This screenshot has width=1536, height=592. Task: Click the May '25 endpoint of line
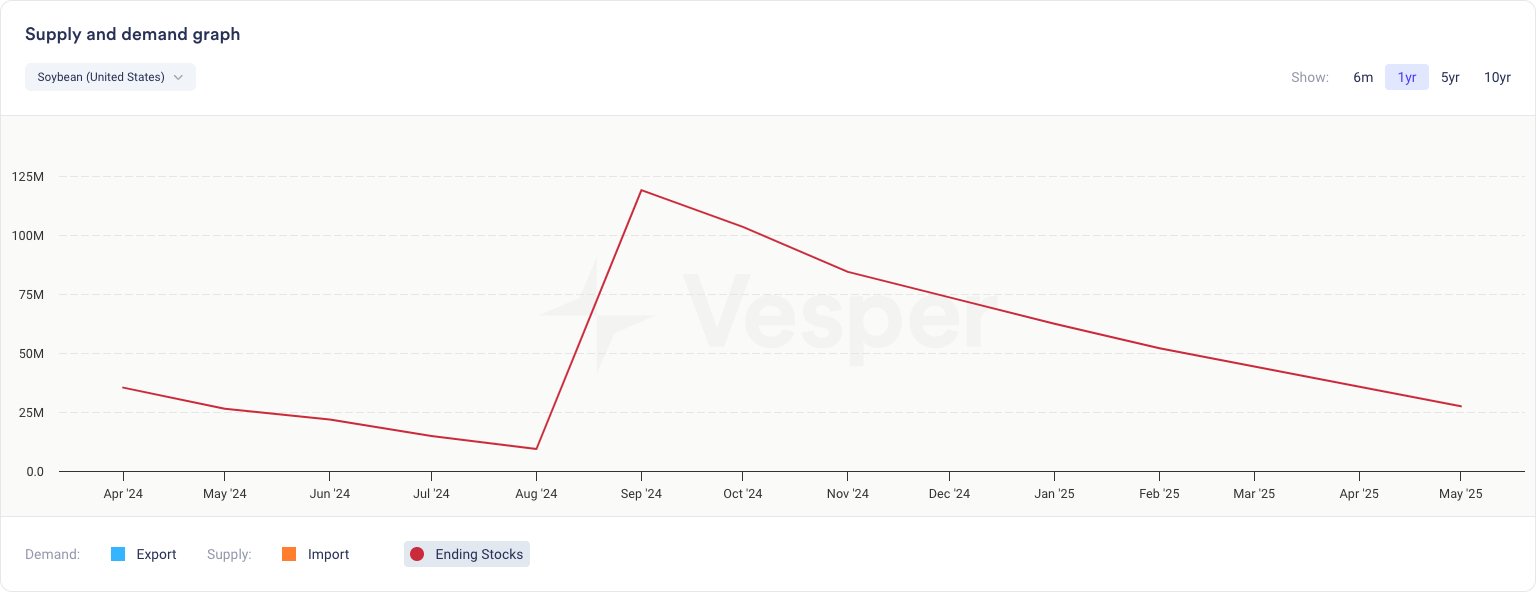pyautogui.click(x=1461, y=406)
